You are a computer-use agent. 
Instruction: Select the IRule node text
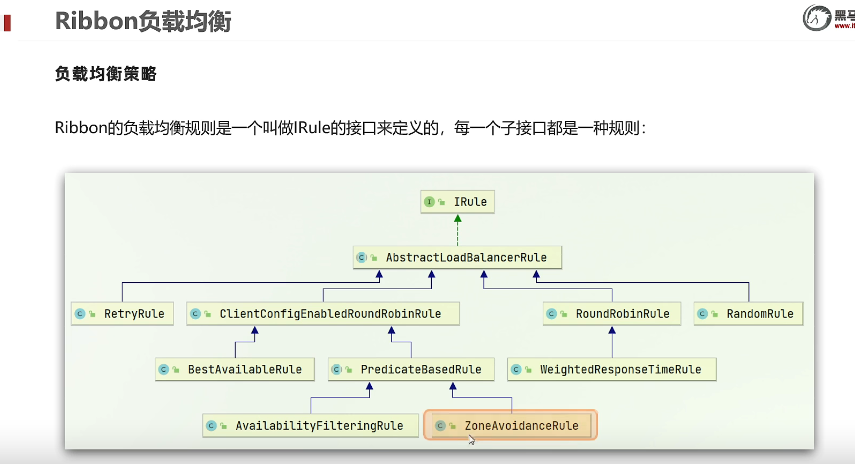pos(470,202)
